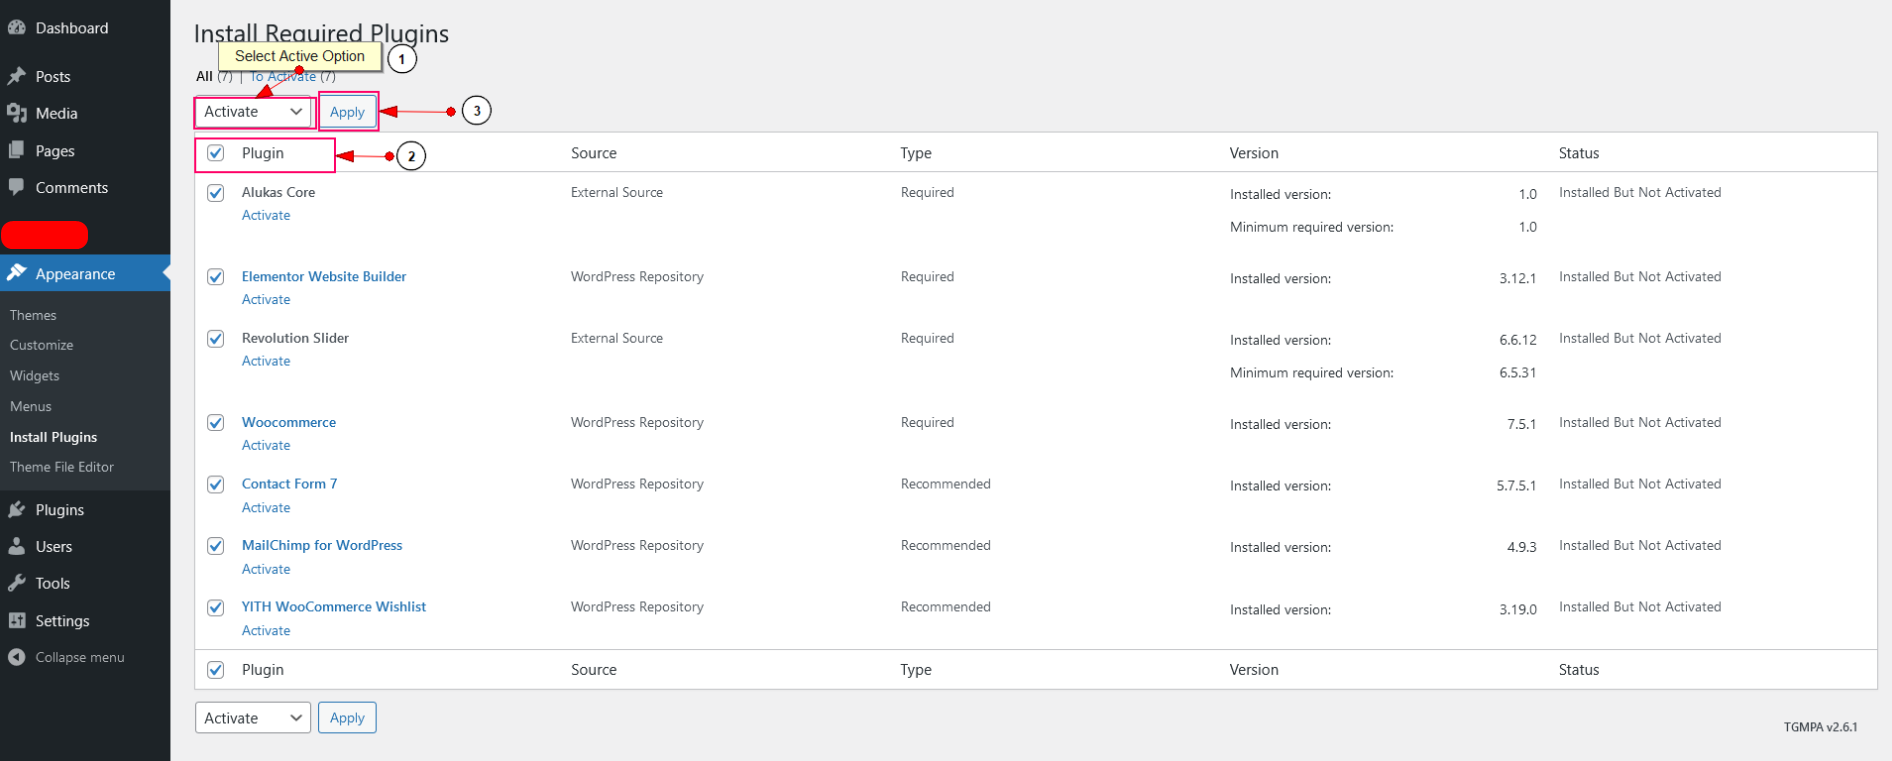
Task: Click the Tools wrench icon
Action: pos(17,583)
